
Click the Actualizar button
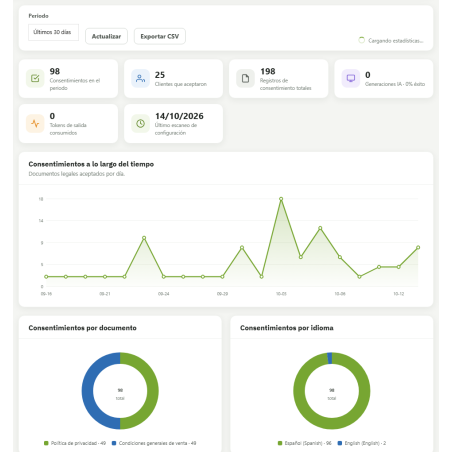pyautogui.click(x=106, y=36)
